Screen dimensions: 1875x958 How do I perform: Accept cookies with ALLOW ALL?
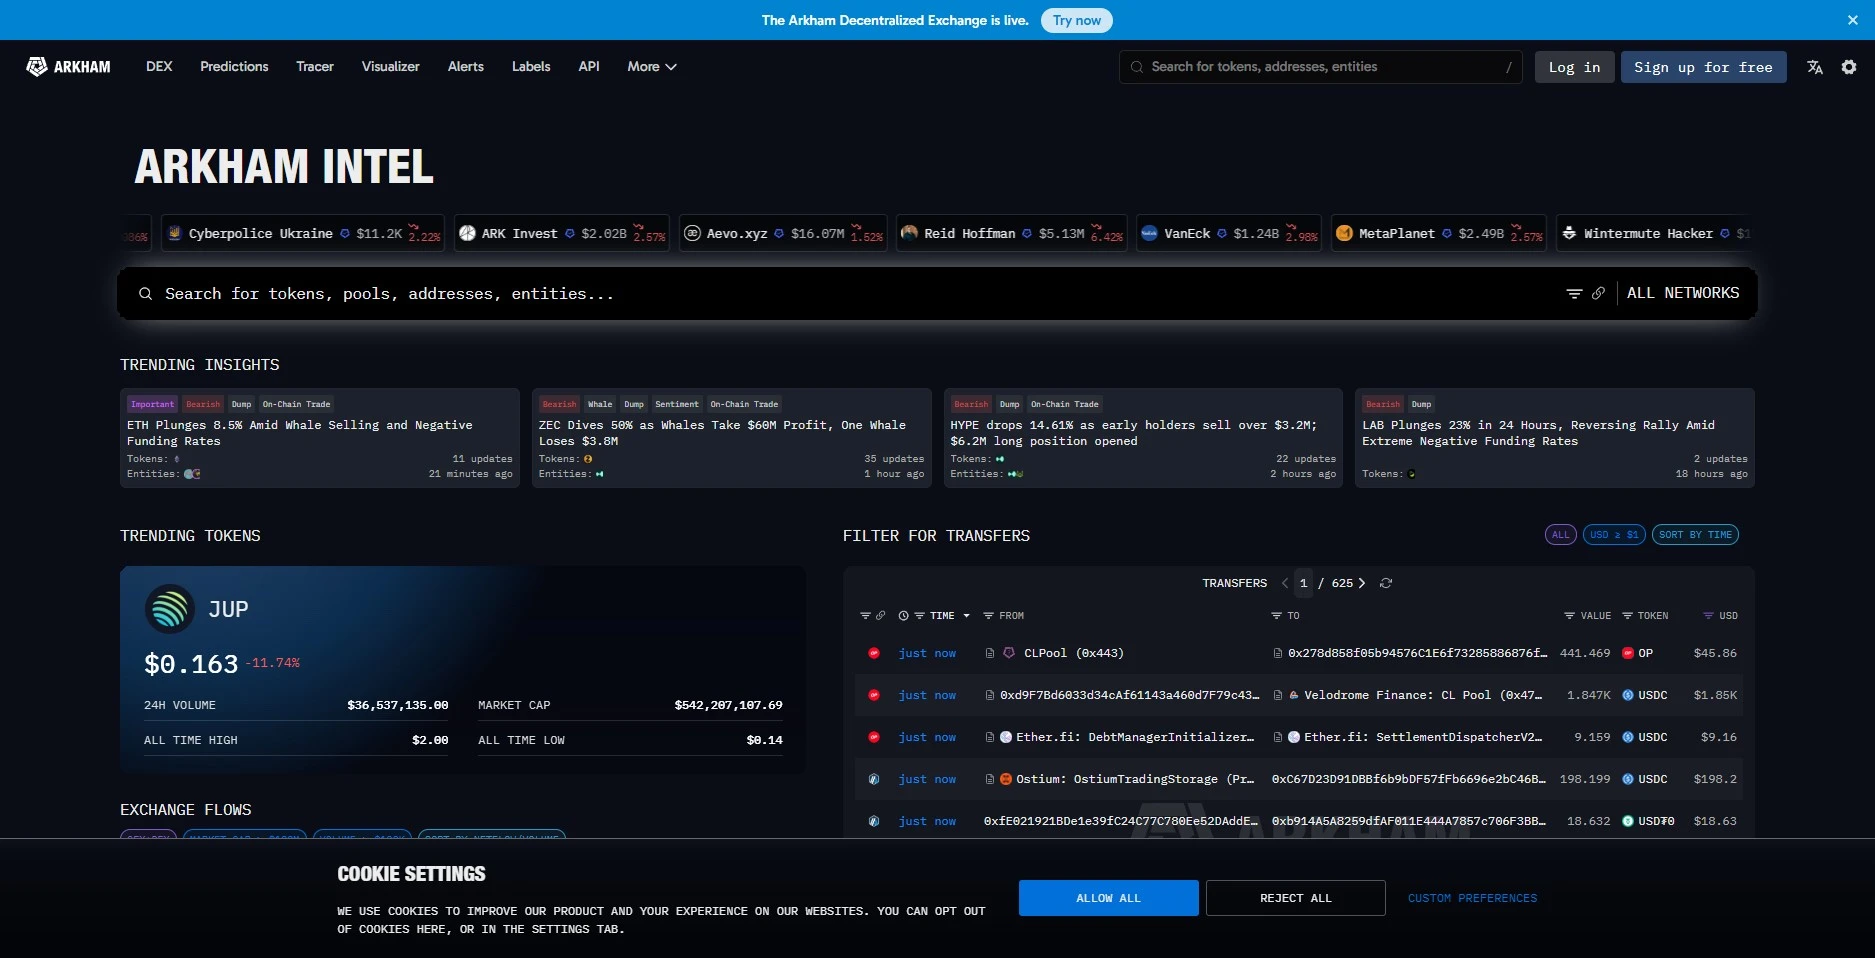point(1109,898)
